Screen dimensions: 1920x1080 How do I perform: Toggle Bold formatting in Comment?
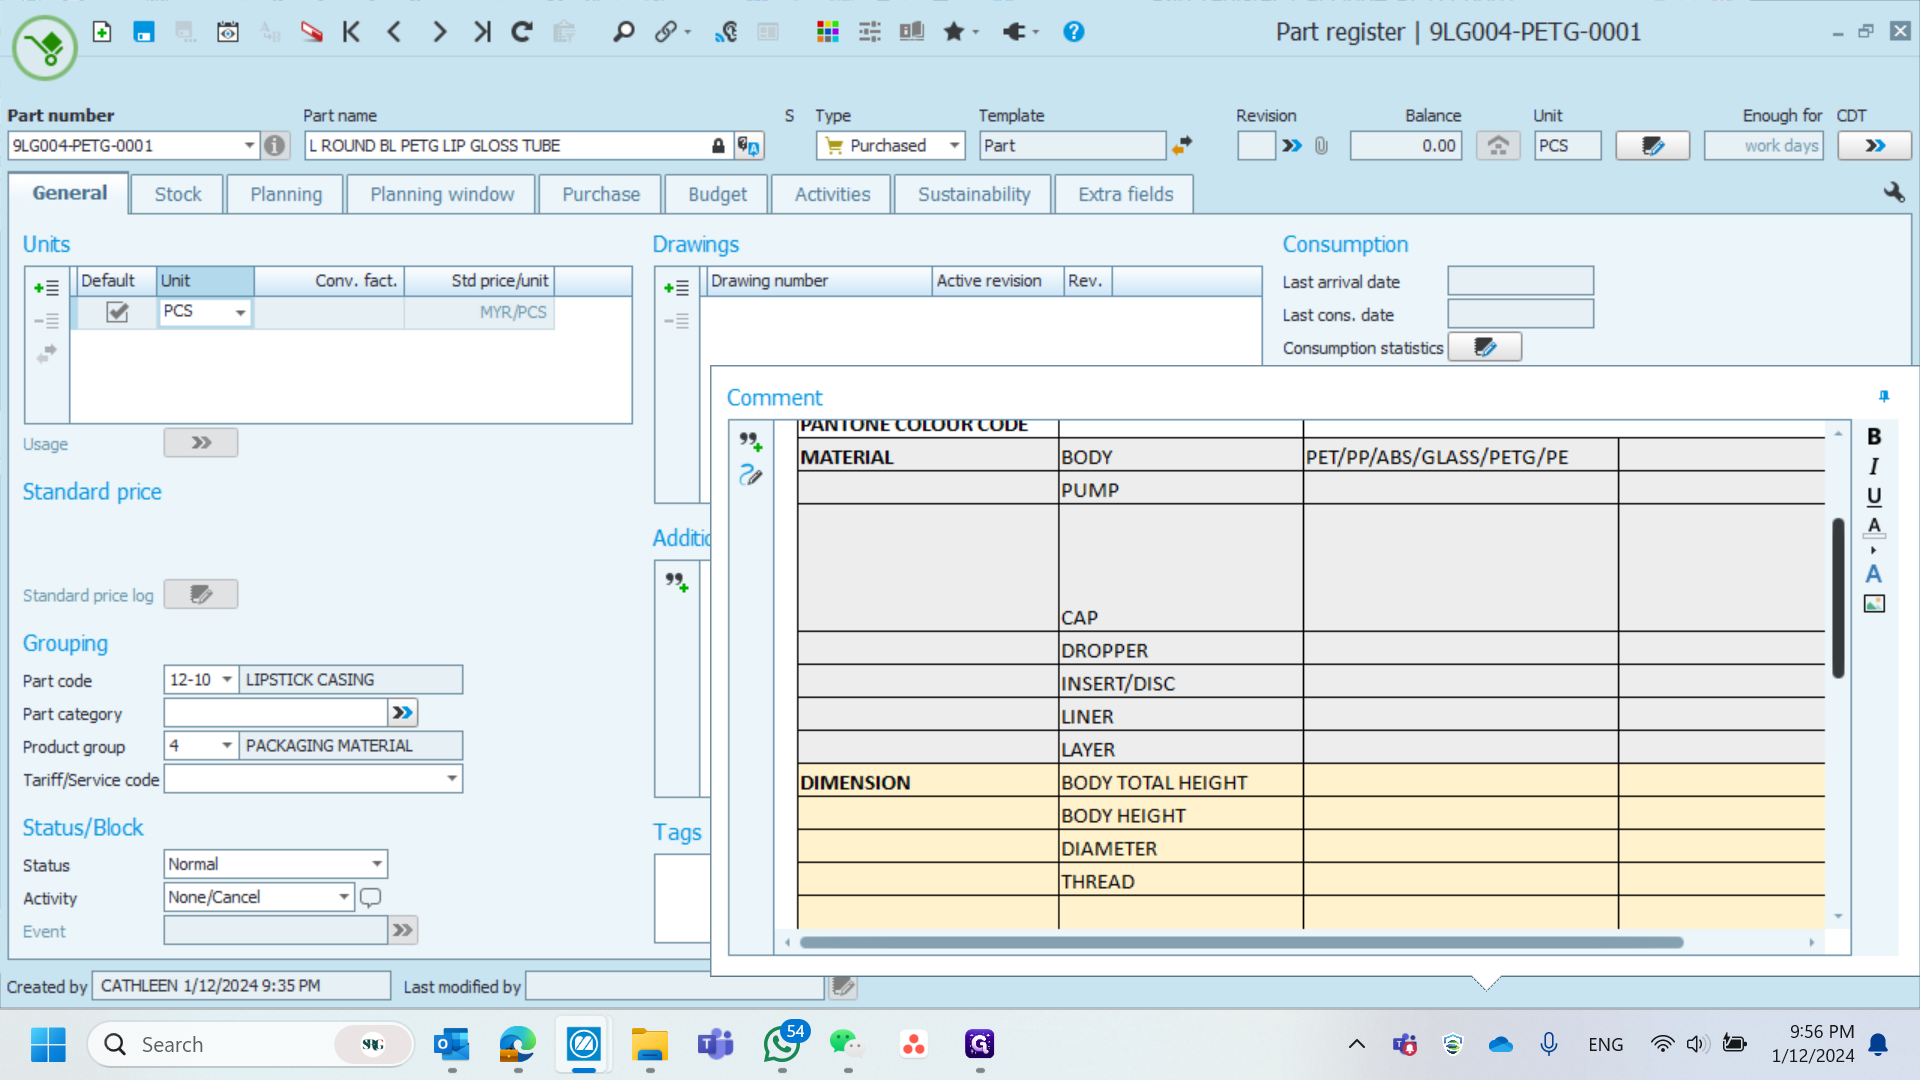1874,436
